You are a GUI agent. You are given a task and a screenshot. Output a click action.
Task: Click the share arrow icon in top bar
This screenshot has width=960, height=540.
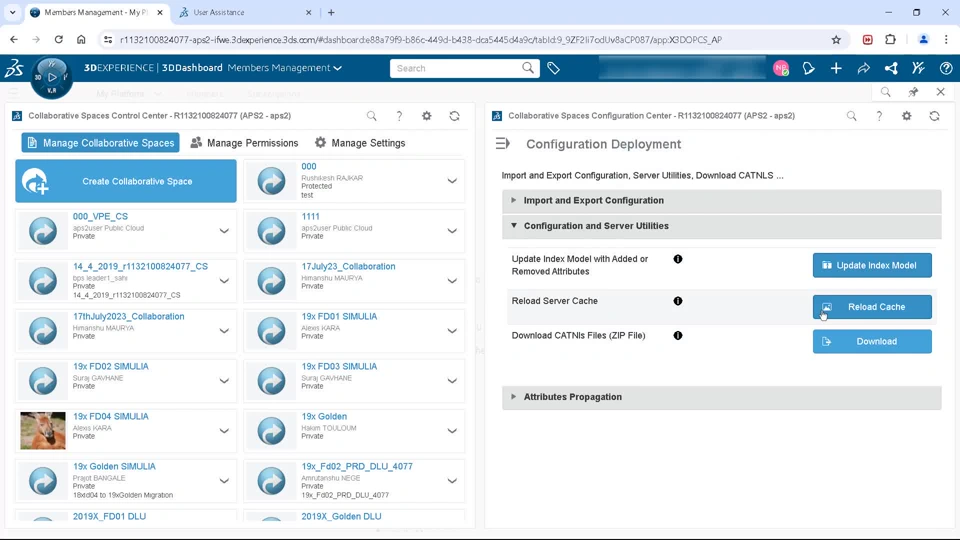pos(863,69)
